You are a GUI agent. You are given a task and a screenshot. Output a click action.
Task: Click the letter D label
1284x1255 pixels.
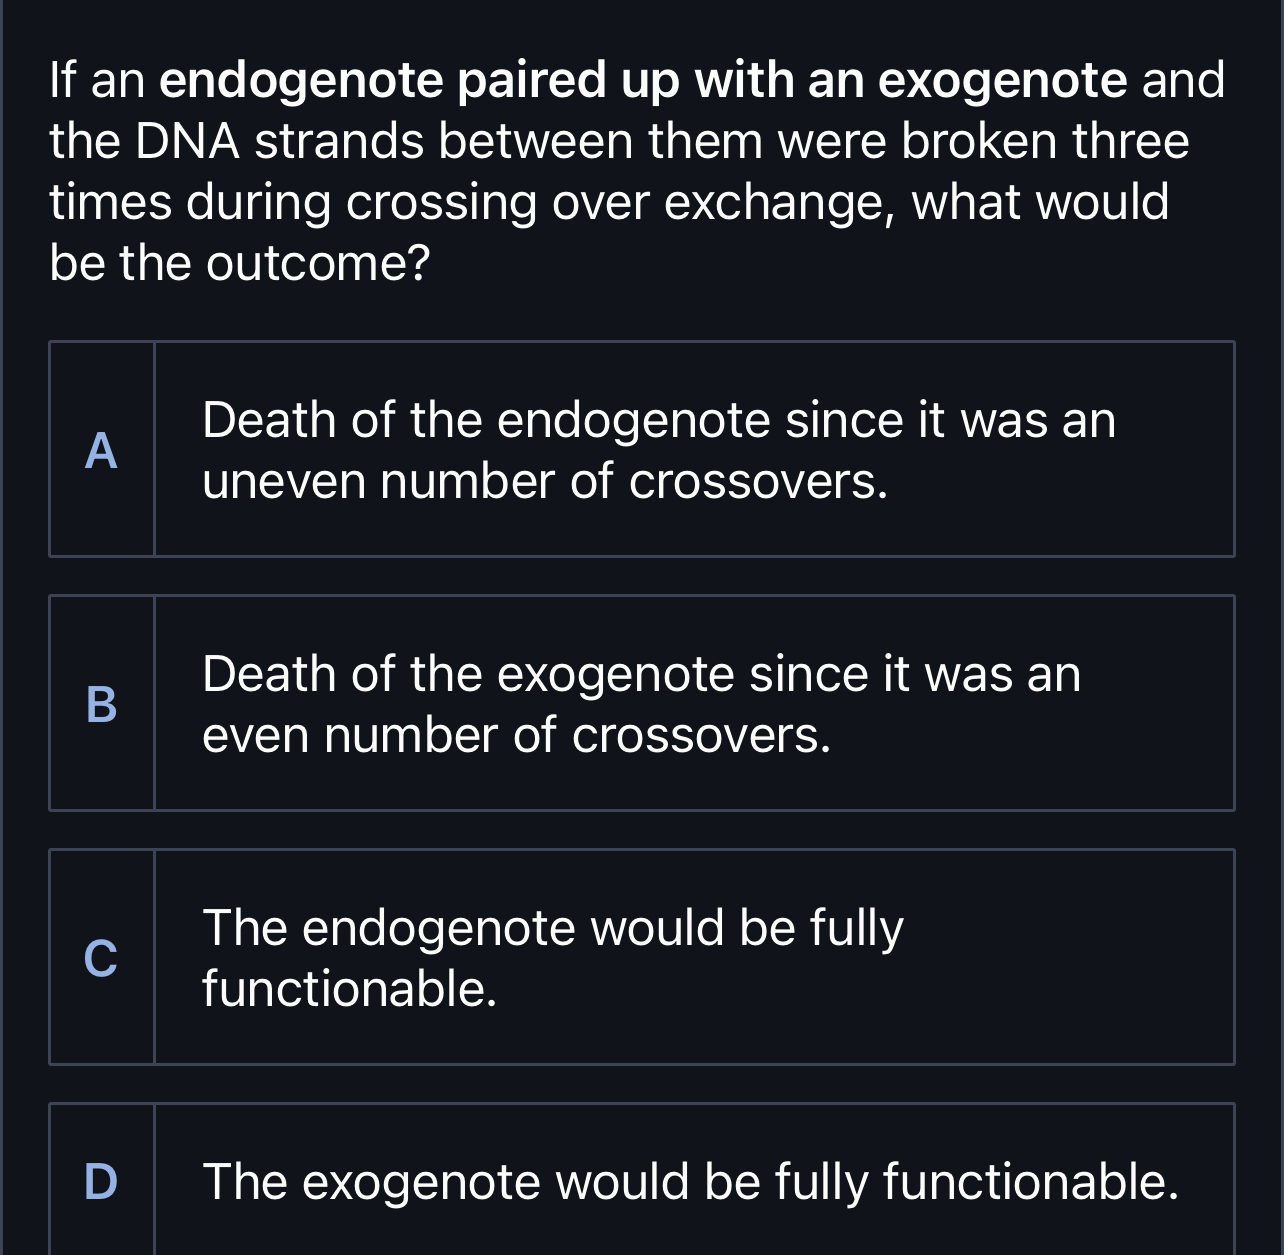pos(101,1183)
